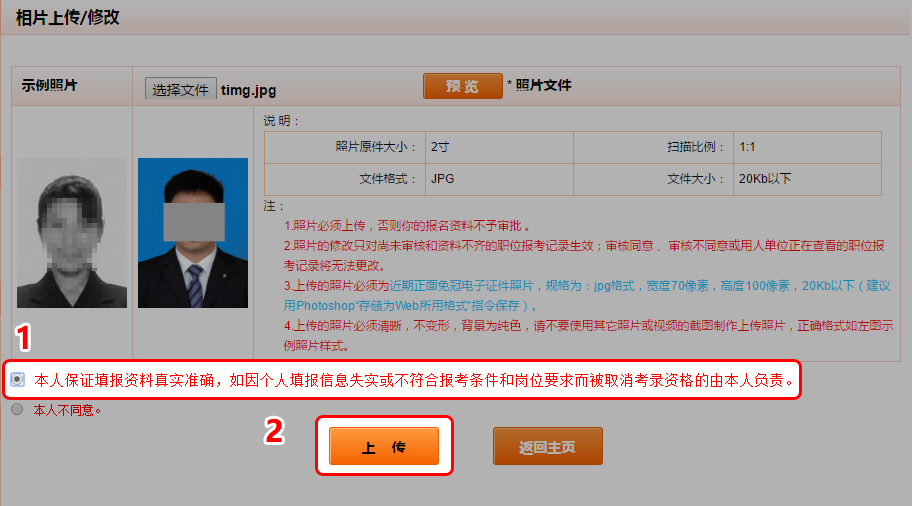Select the 本人保证填报资料真实准确 radio button
The width and height of the screenshot is (912, 506).
pyautogui.click(x=18, y=380)
